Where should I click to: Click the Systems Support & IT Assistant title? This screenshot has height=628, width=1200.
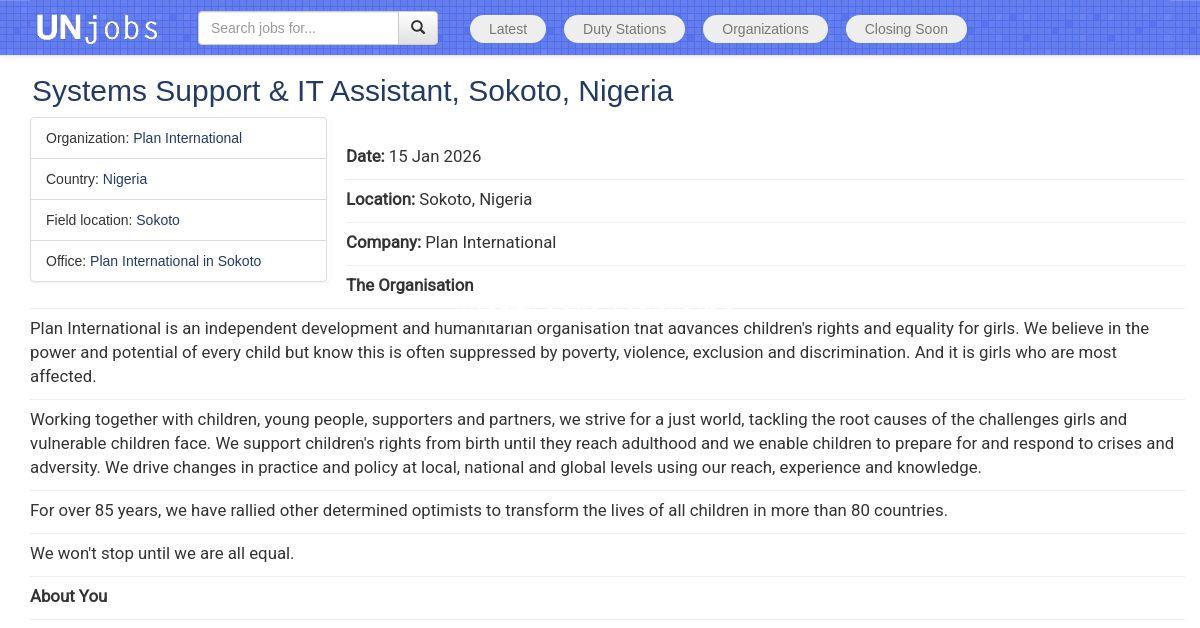352,91
